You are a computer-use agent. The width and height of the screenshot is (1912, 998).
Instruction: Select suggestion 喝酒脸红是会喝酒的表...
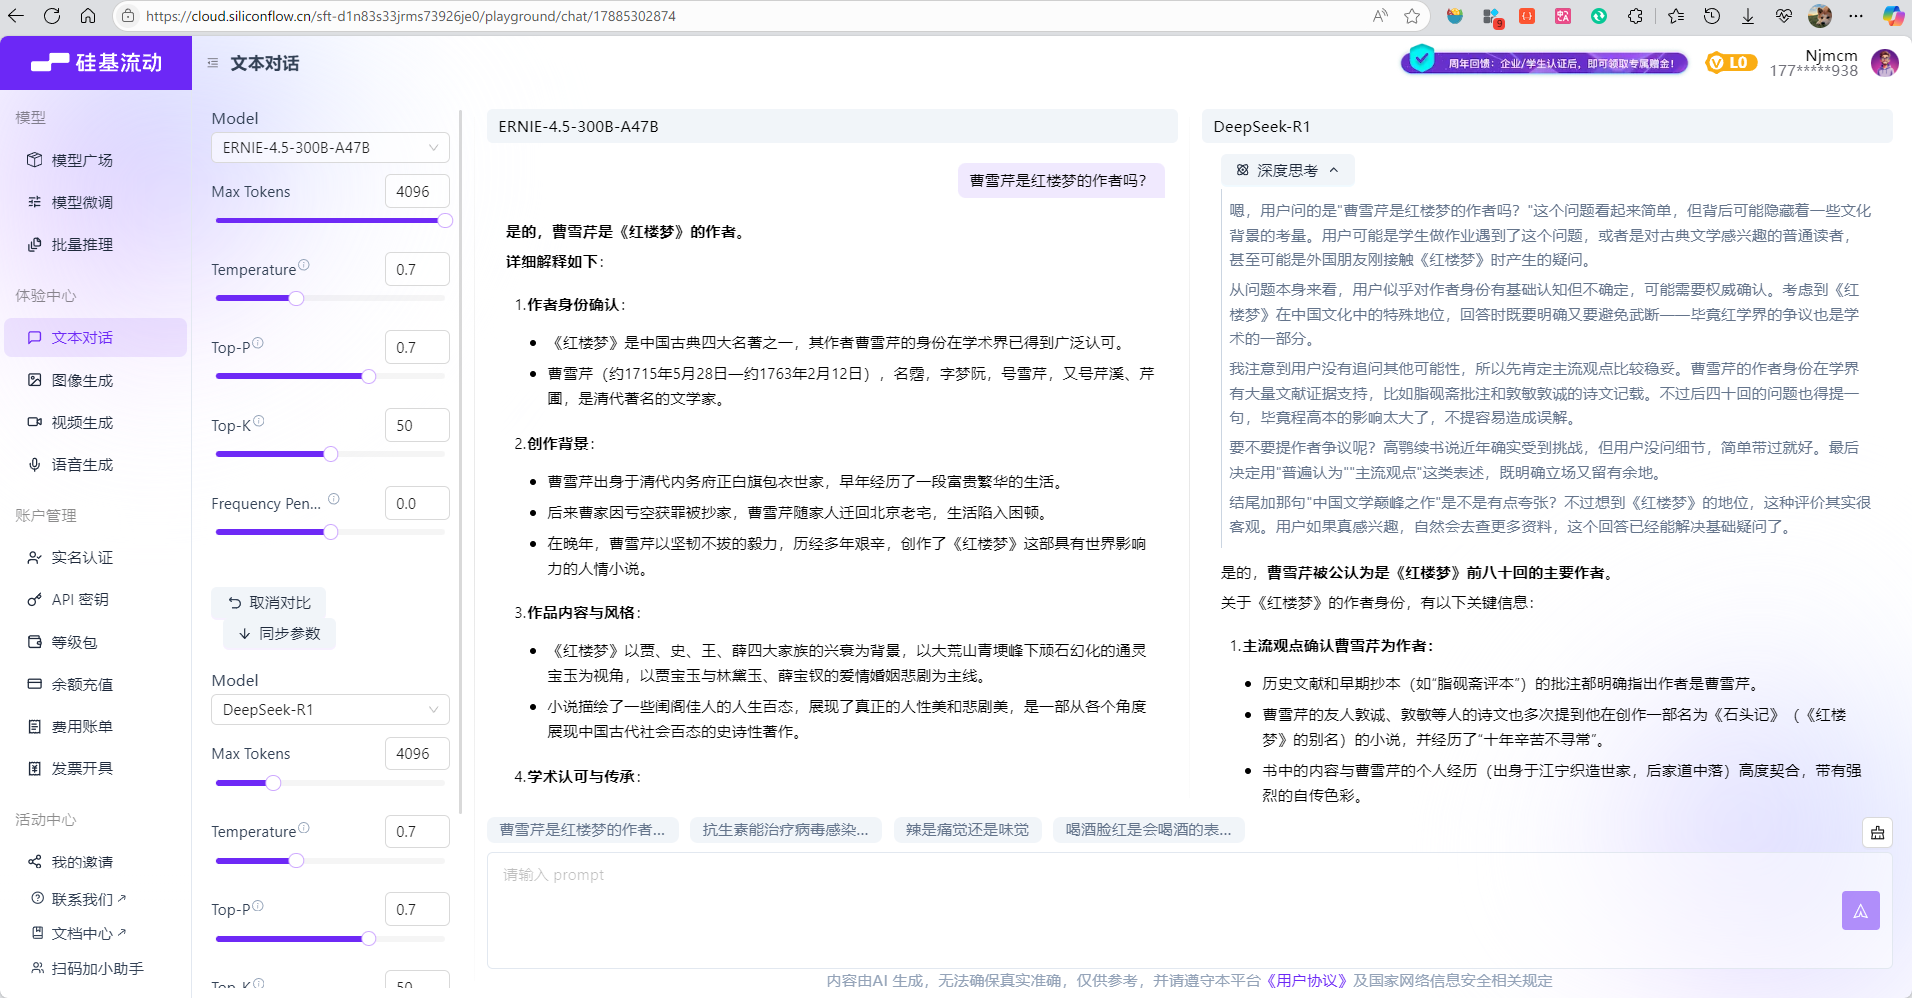click(x=1148, y=829)
